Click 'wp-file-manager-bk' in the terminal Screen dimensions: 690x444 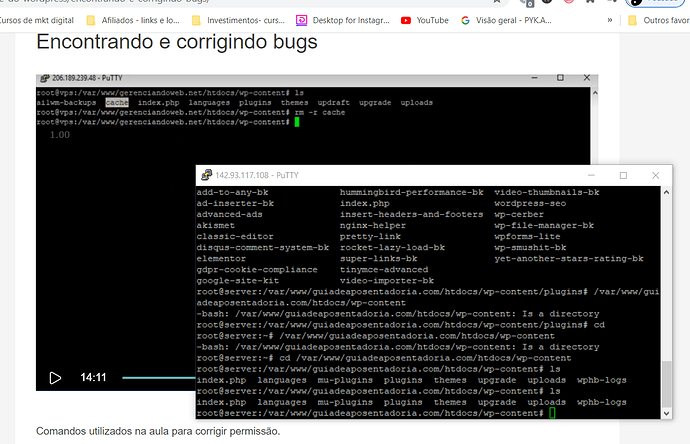tap(544, 225)
